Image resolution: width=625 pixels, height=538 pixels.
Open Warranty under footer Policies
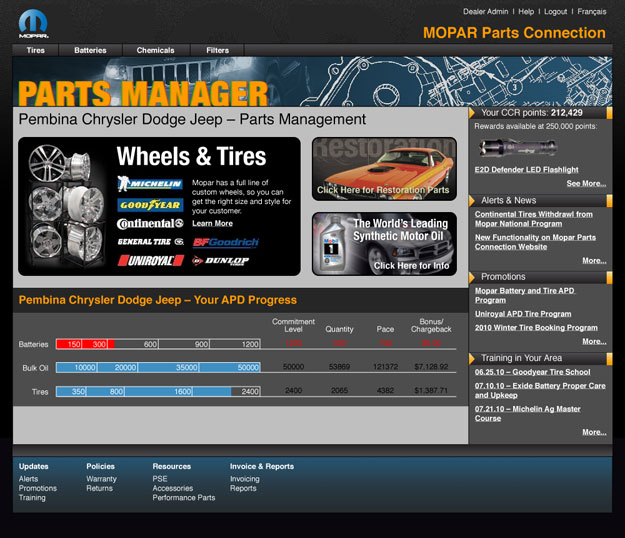(102, 479)
